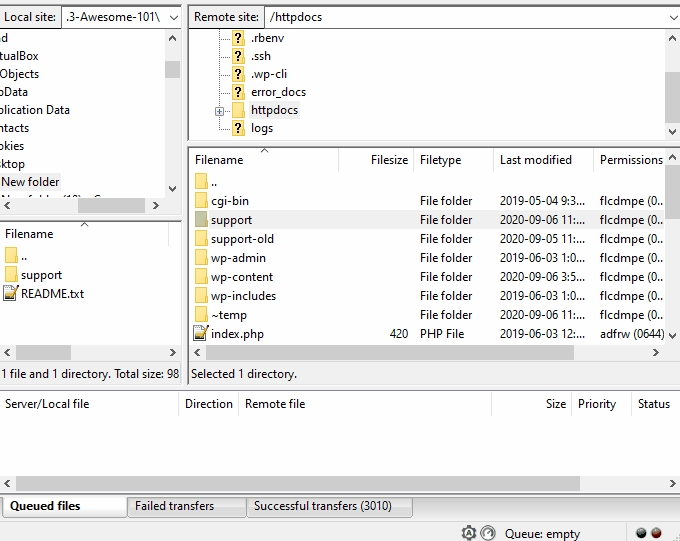Click the local file list scroll left arrow
The height and width of the screenshot is (541, 680).
click(7, 352)
